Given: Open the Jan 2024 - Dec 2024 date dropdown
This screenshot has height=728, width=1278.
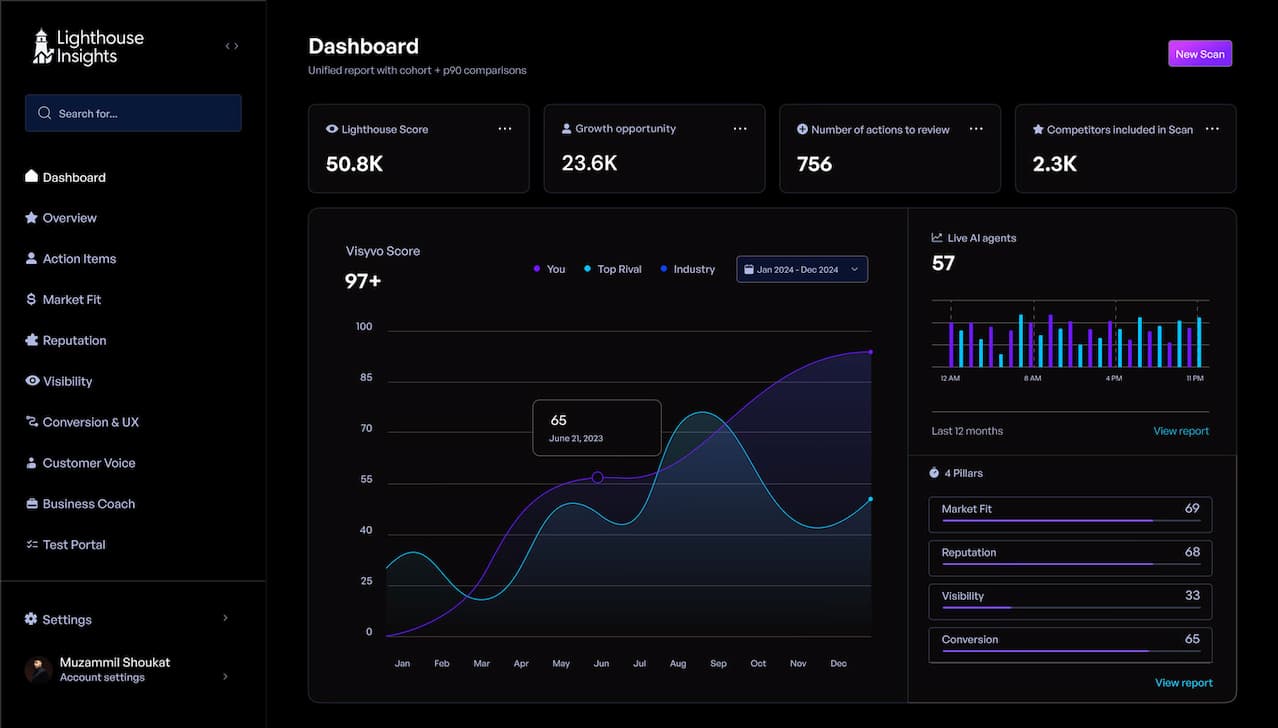Looking at the screenshot, I should [801, 269].
